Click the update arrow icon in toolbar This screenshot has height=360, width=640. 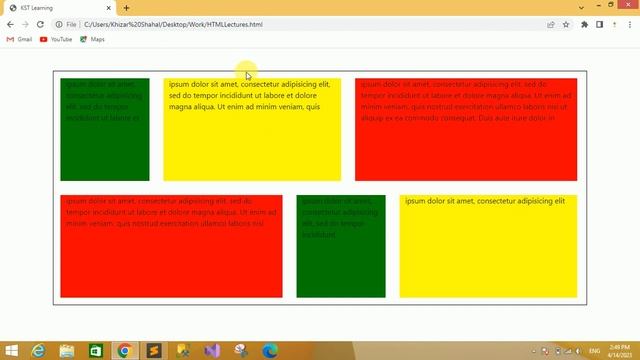coord(615,24)
